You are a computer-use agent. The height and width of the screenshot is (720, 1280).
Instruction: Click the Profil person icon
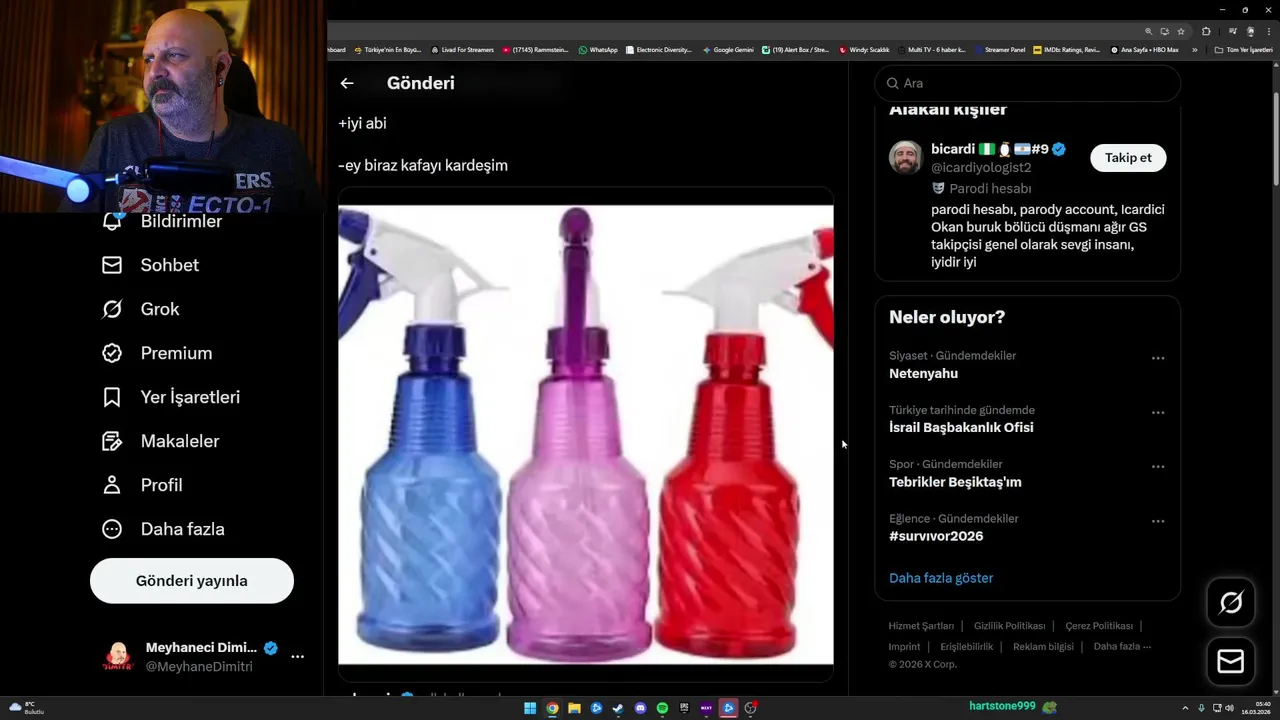tap(112, 485)
